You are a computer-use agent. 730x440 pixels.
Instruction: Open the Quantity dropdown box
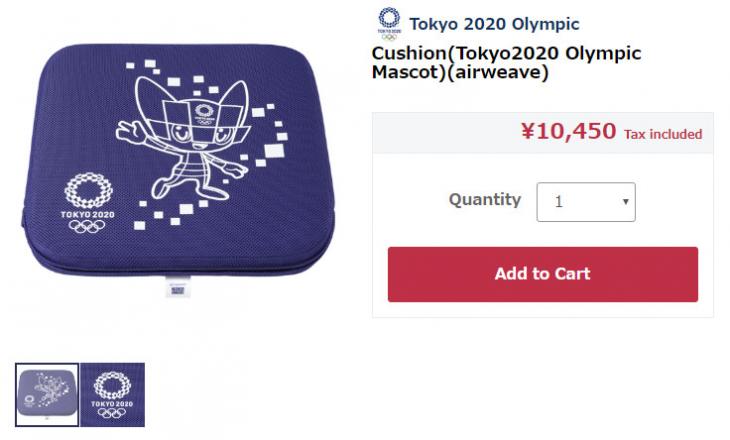coord(586,202)
